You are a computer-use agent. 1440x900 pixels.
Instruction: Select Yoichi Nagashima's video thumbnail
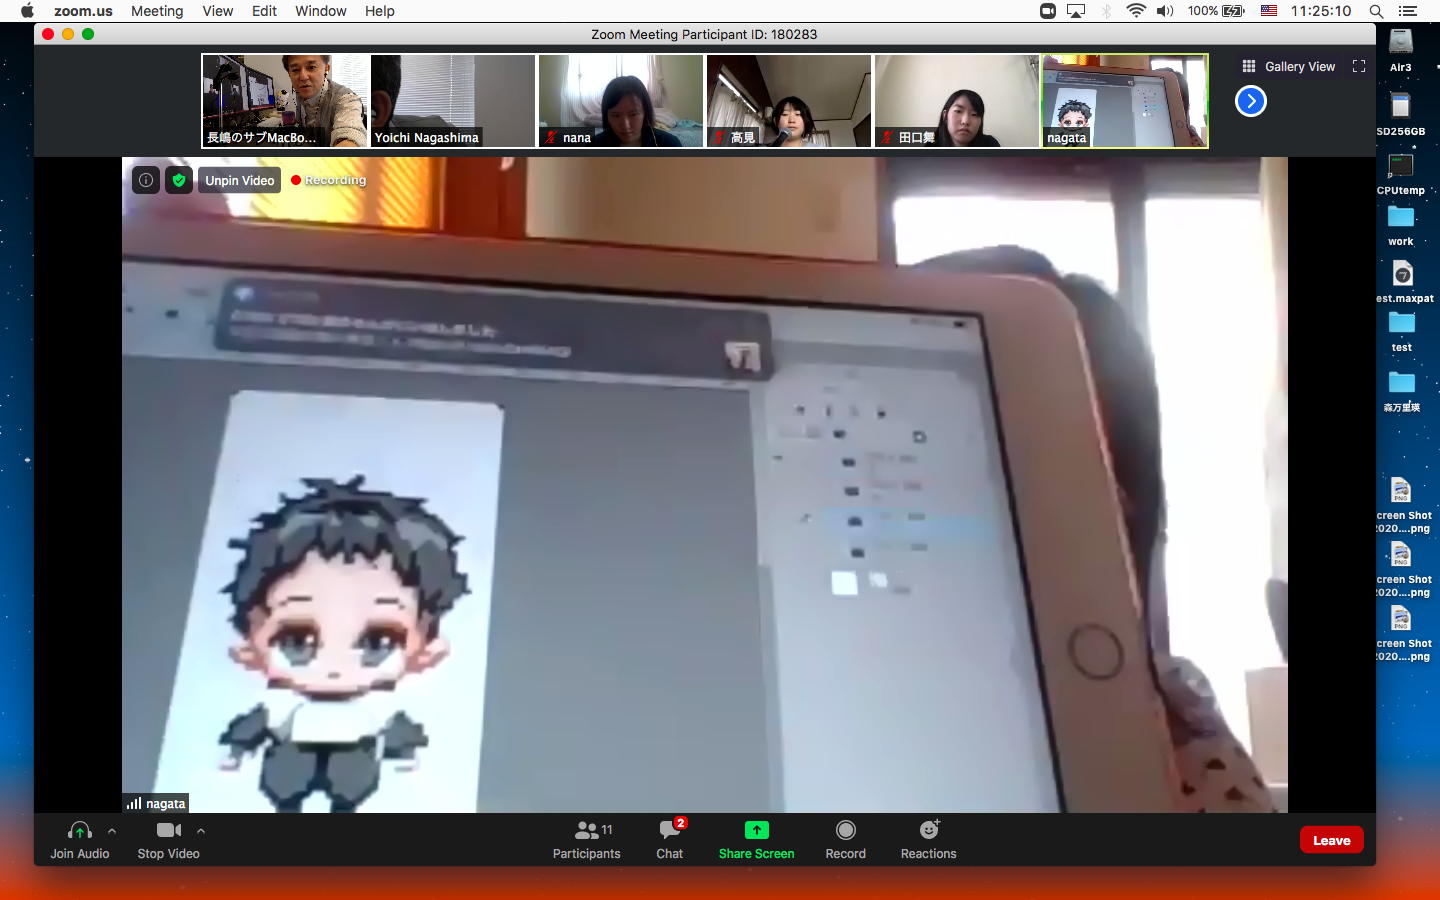coord(453,101)
